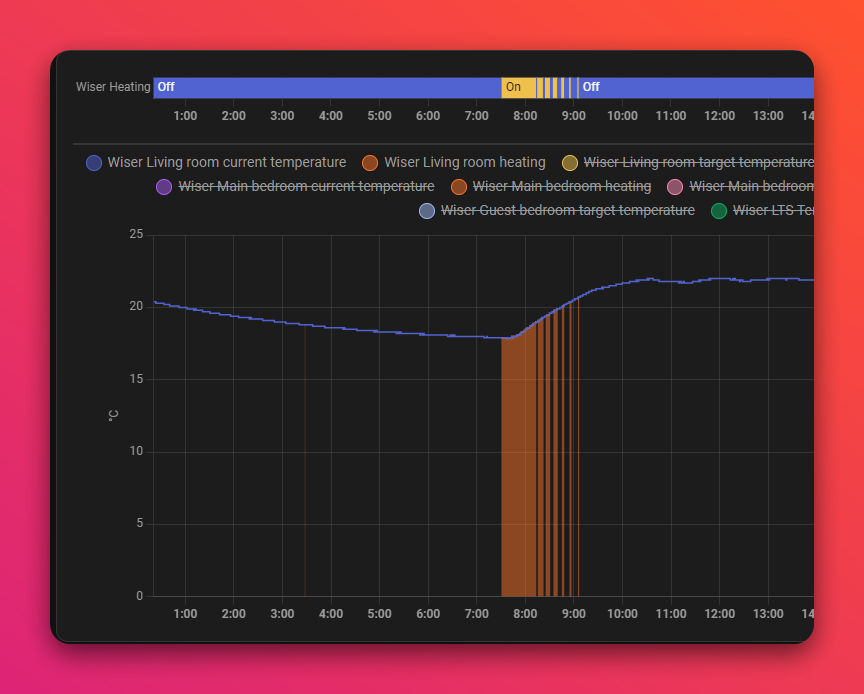Click the temperature line at its 11:00 peak
This screenshot has width=864, height=694.
(x=670, y=279)
